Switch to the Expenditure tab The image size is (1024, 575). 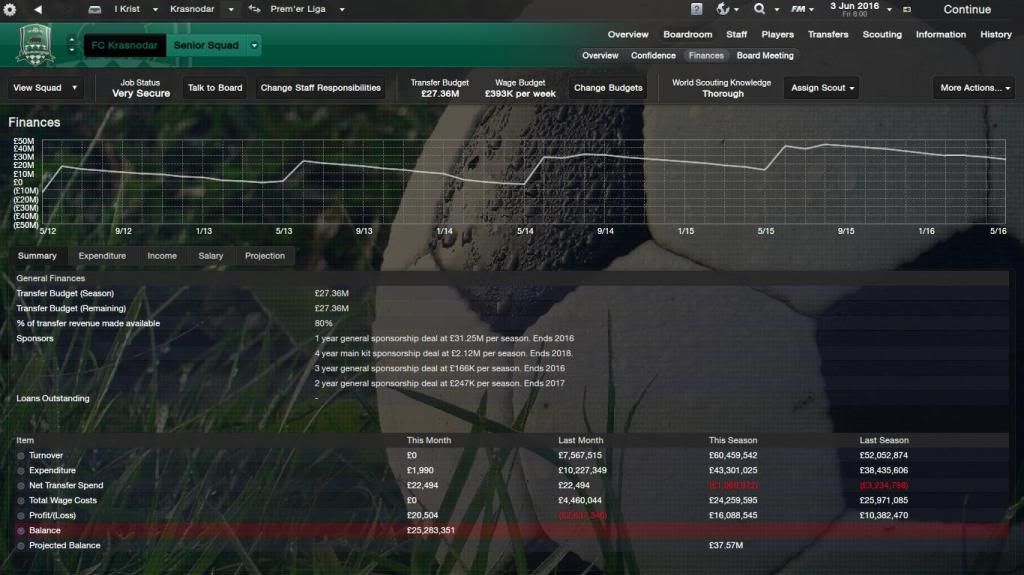[x=102, y=256]
